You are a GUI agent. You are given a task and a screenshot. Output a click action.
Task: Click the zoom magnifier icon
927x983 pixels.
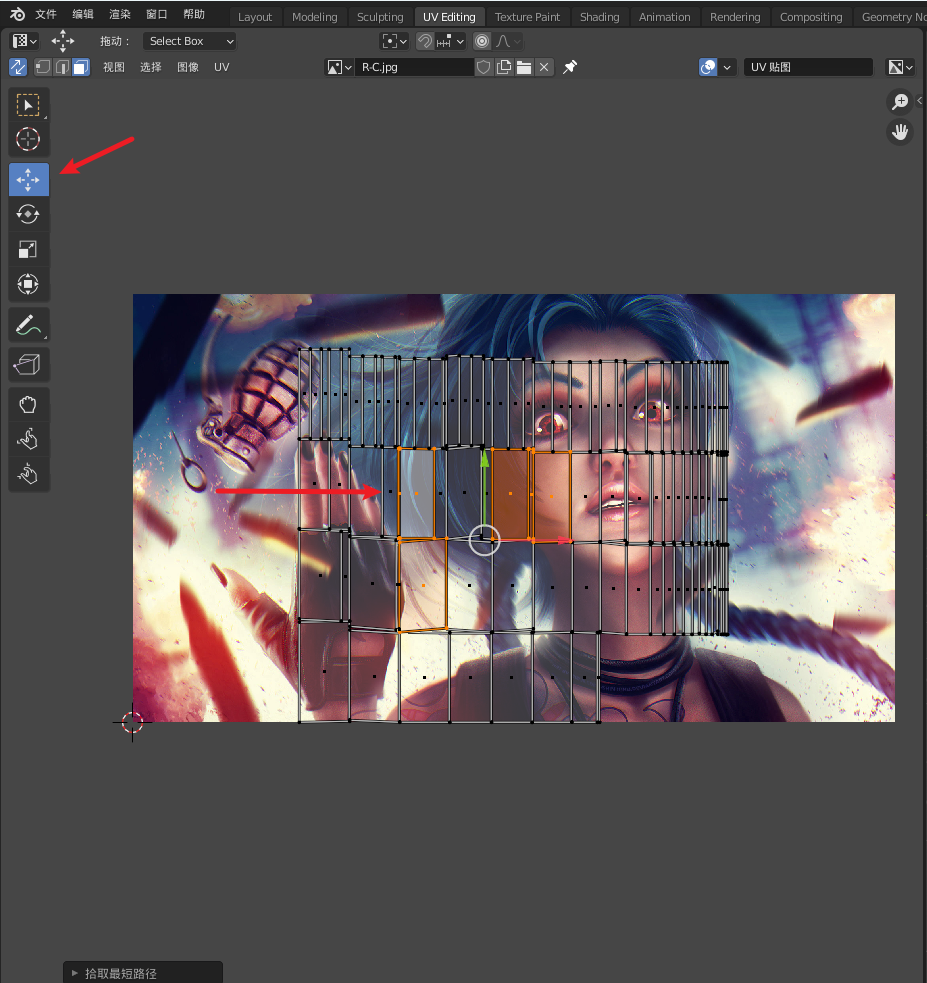click(x=900, y=102)
